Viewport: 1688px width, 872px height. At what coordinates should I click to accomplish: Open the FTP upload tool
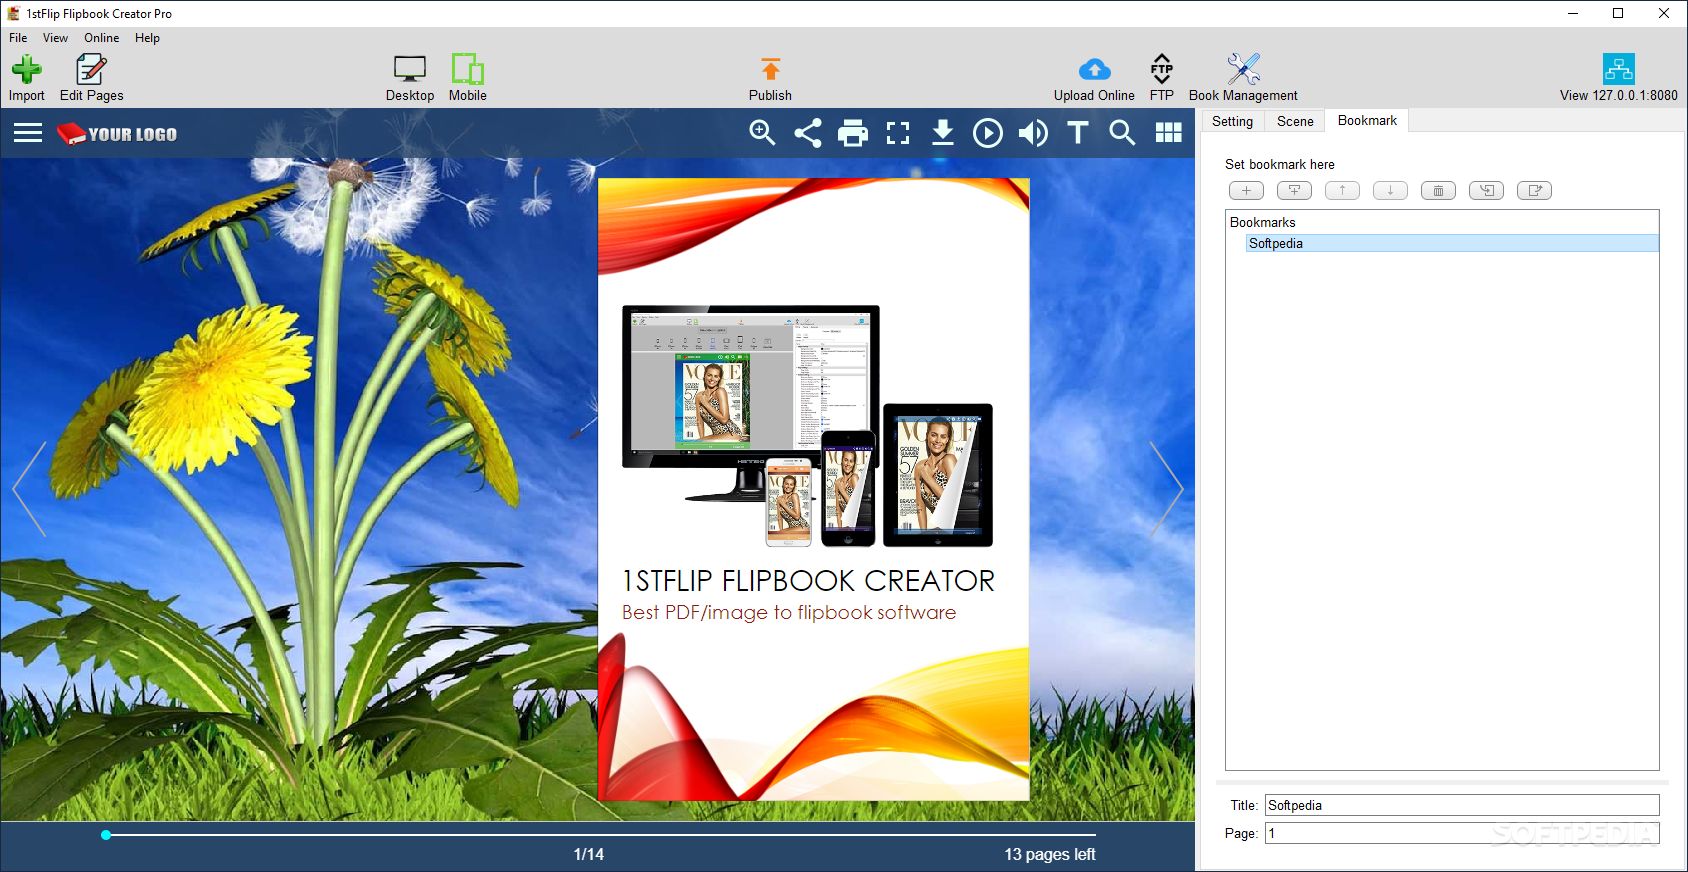point(1161,78)
